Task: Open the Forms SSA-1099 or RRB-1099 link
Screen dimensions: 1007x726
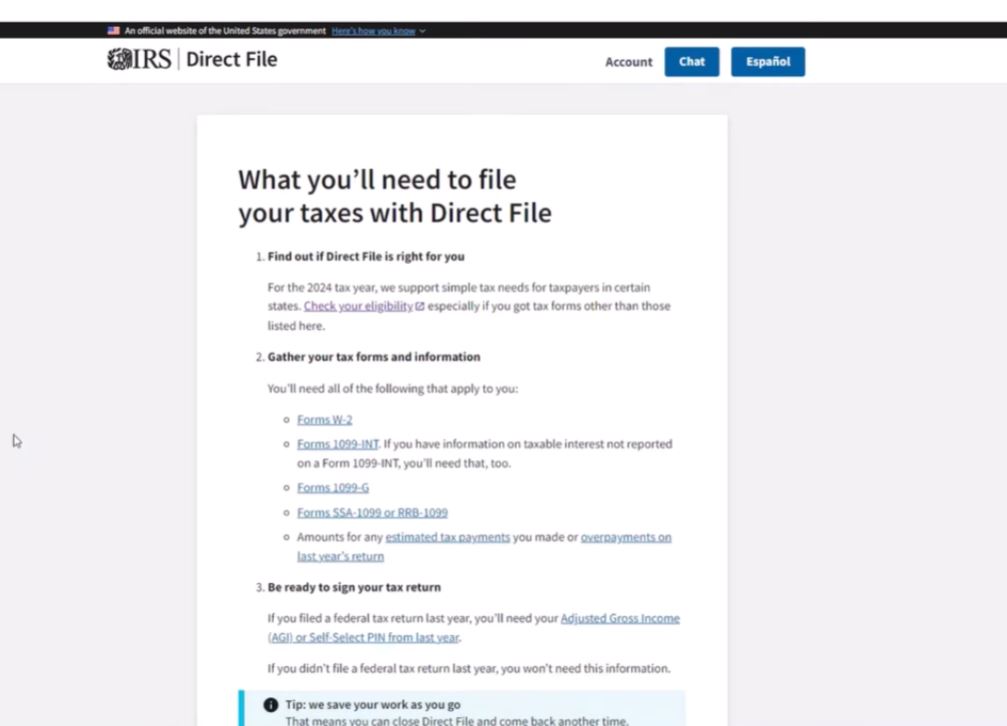Action: point(372,512)
